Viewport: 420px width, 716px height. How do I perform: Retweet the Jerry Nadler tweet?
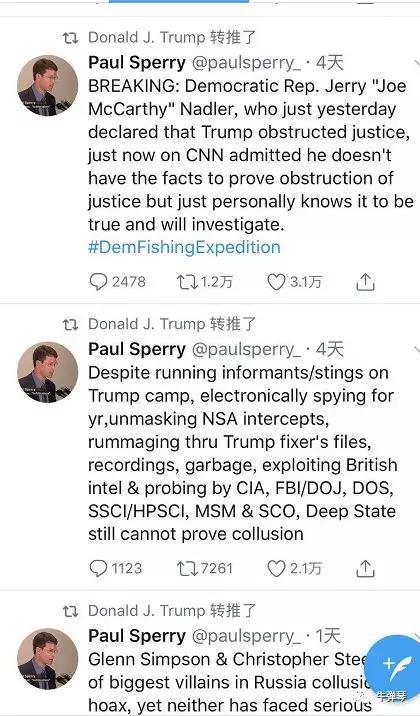coord(205,282)
